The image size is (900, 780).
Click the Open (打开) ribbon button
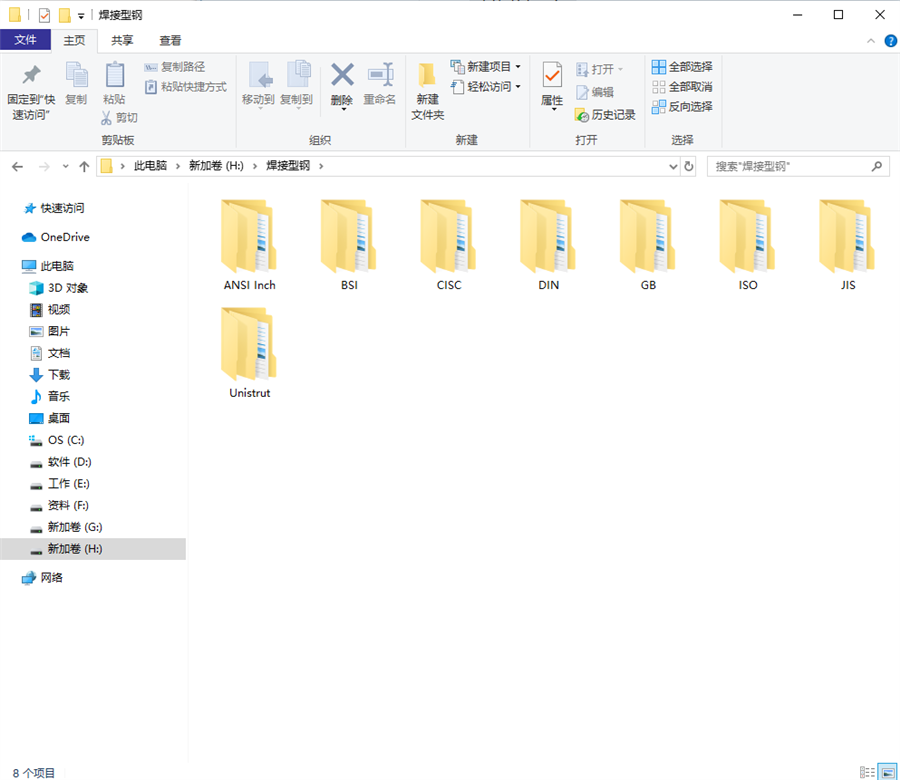[x=599, y=69]
